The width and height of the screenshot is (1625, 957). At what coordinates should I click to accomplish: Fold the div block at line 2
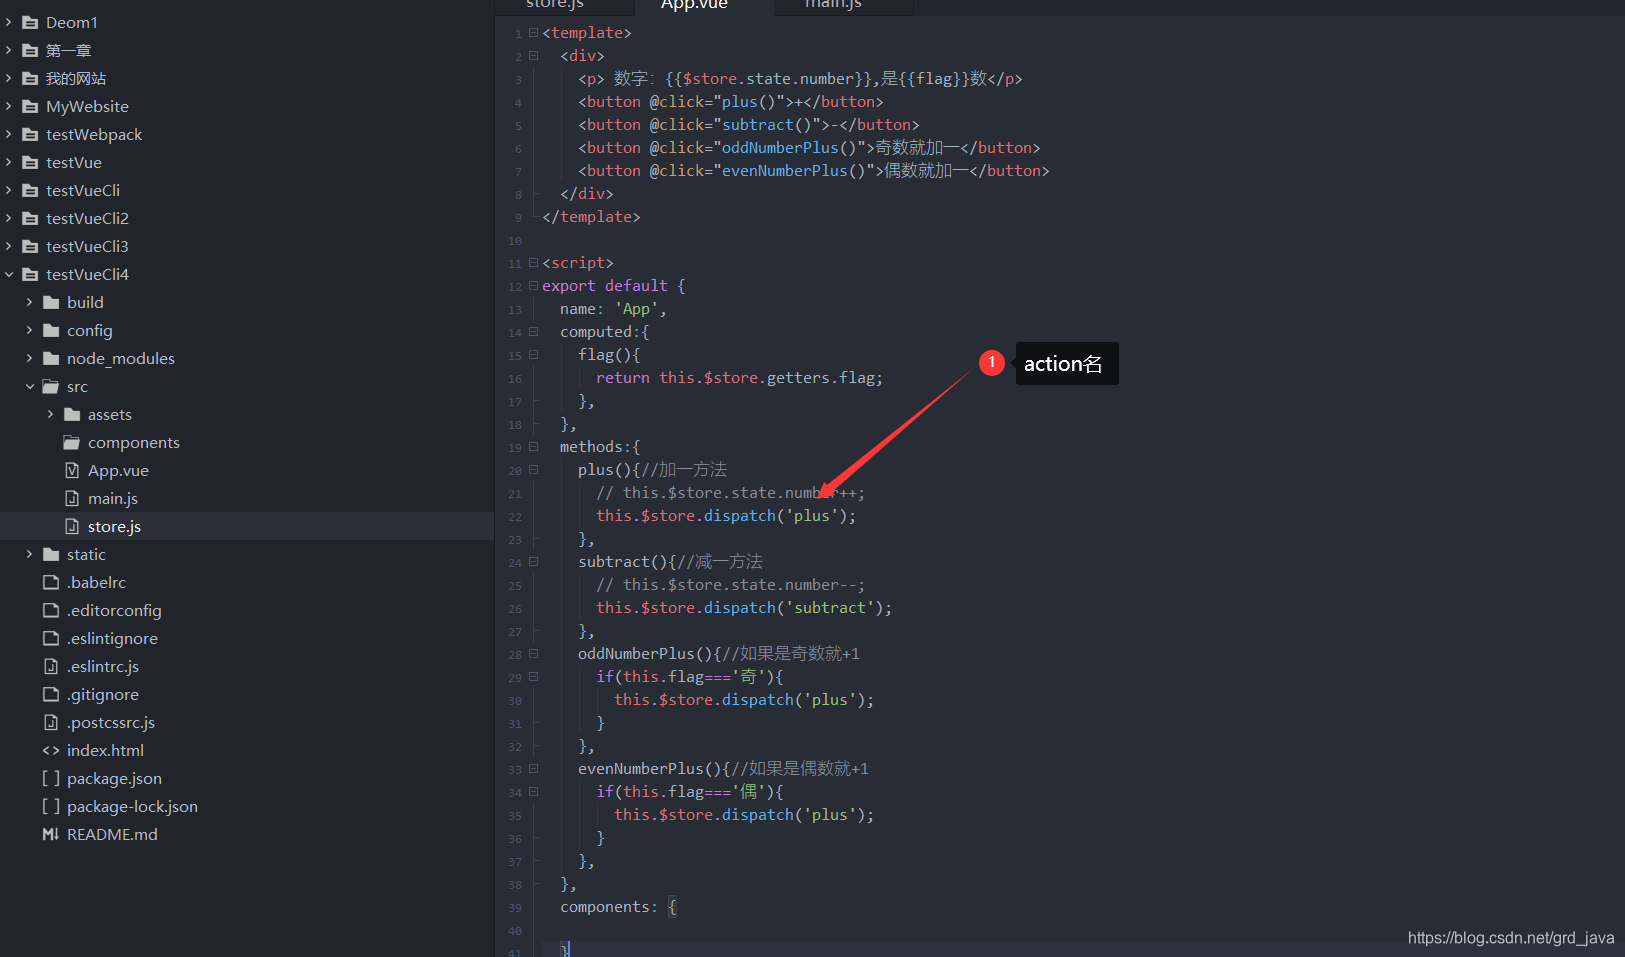(x=533, y=56)
